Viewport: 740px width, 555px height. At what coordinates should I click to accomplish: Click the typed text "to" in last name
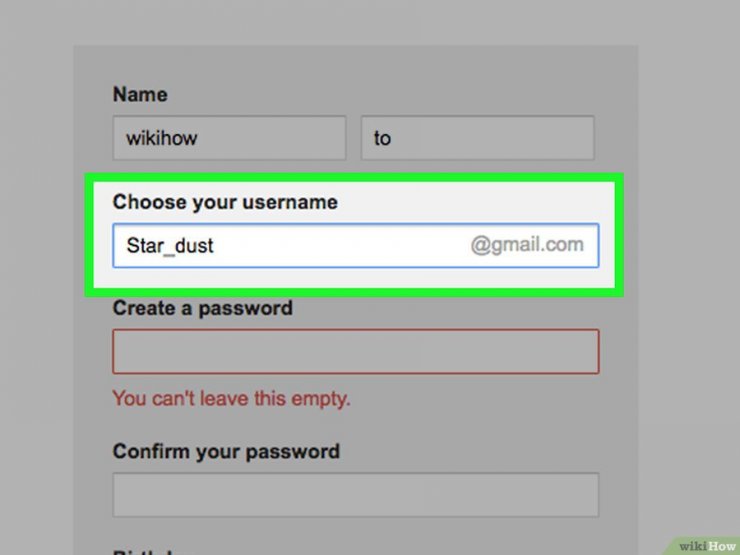click(x=382, y=139)
